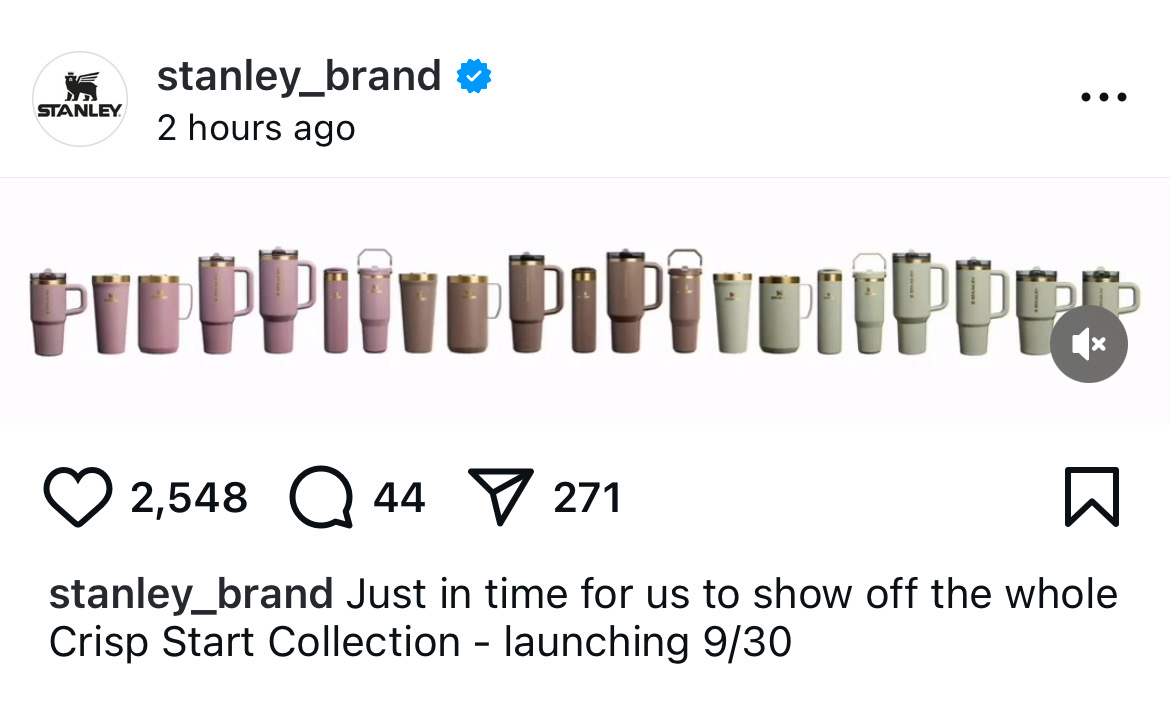Click the "launching 9/30" text in the caption
The image size is (1170, 707).
tap(647, 642)
